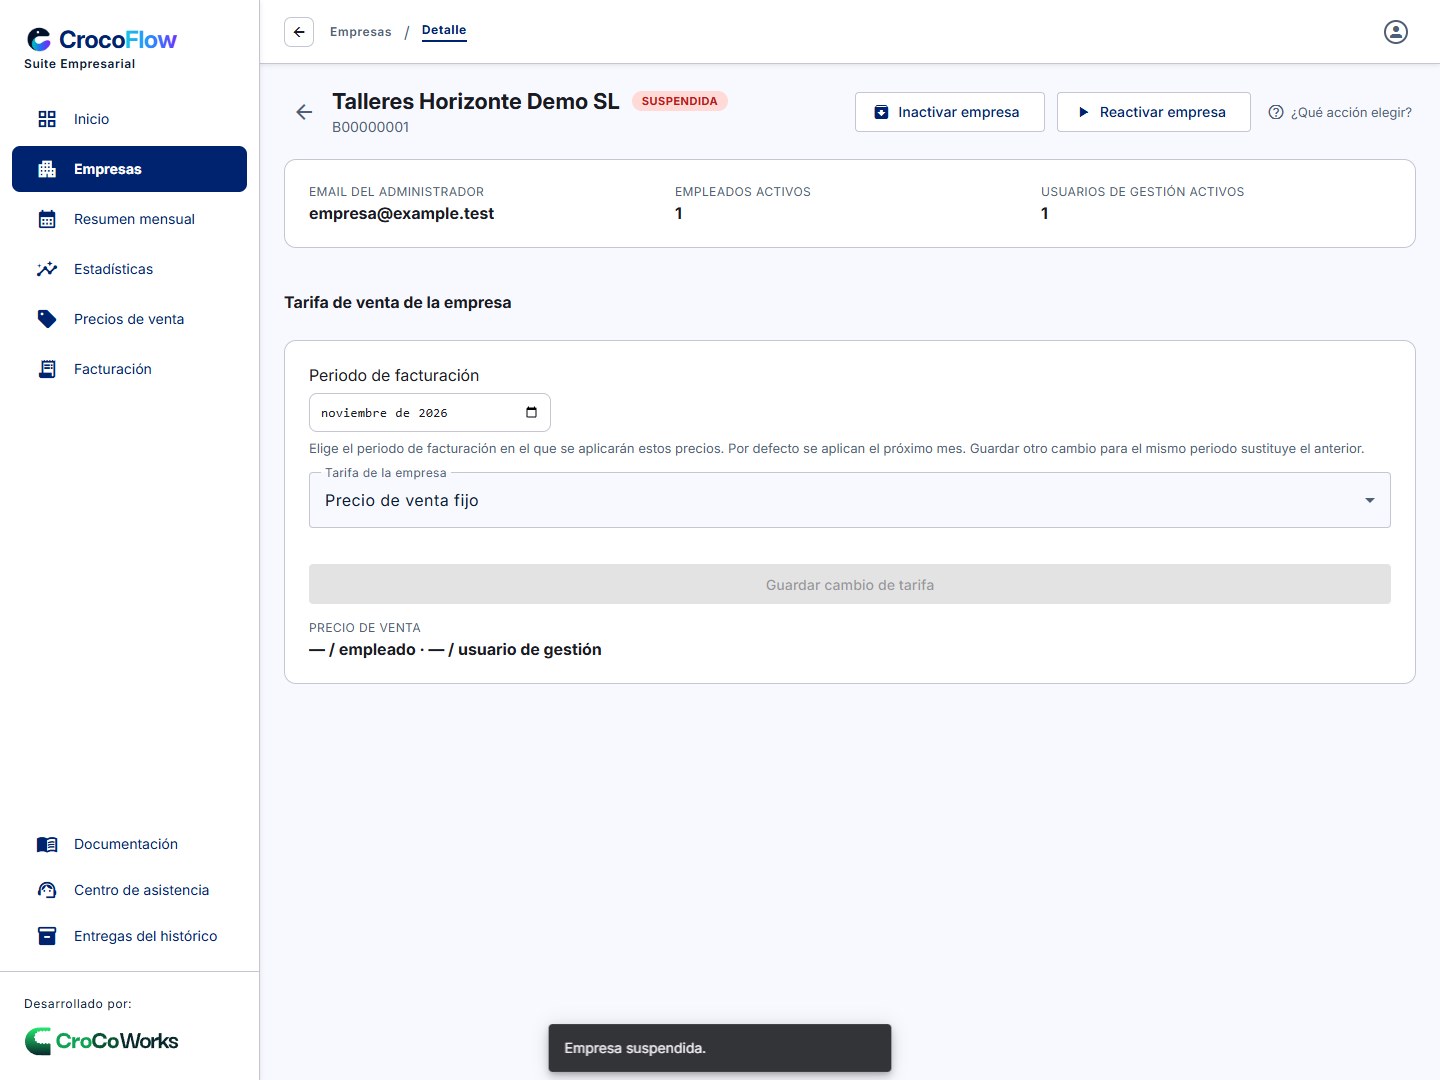Open Entregas del histórico link
Viewport: 1440px width, 1080px height.
click(x=129, y=936)
